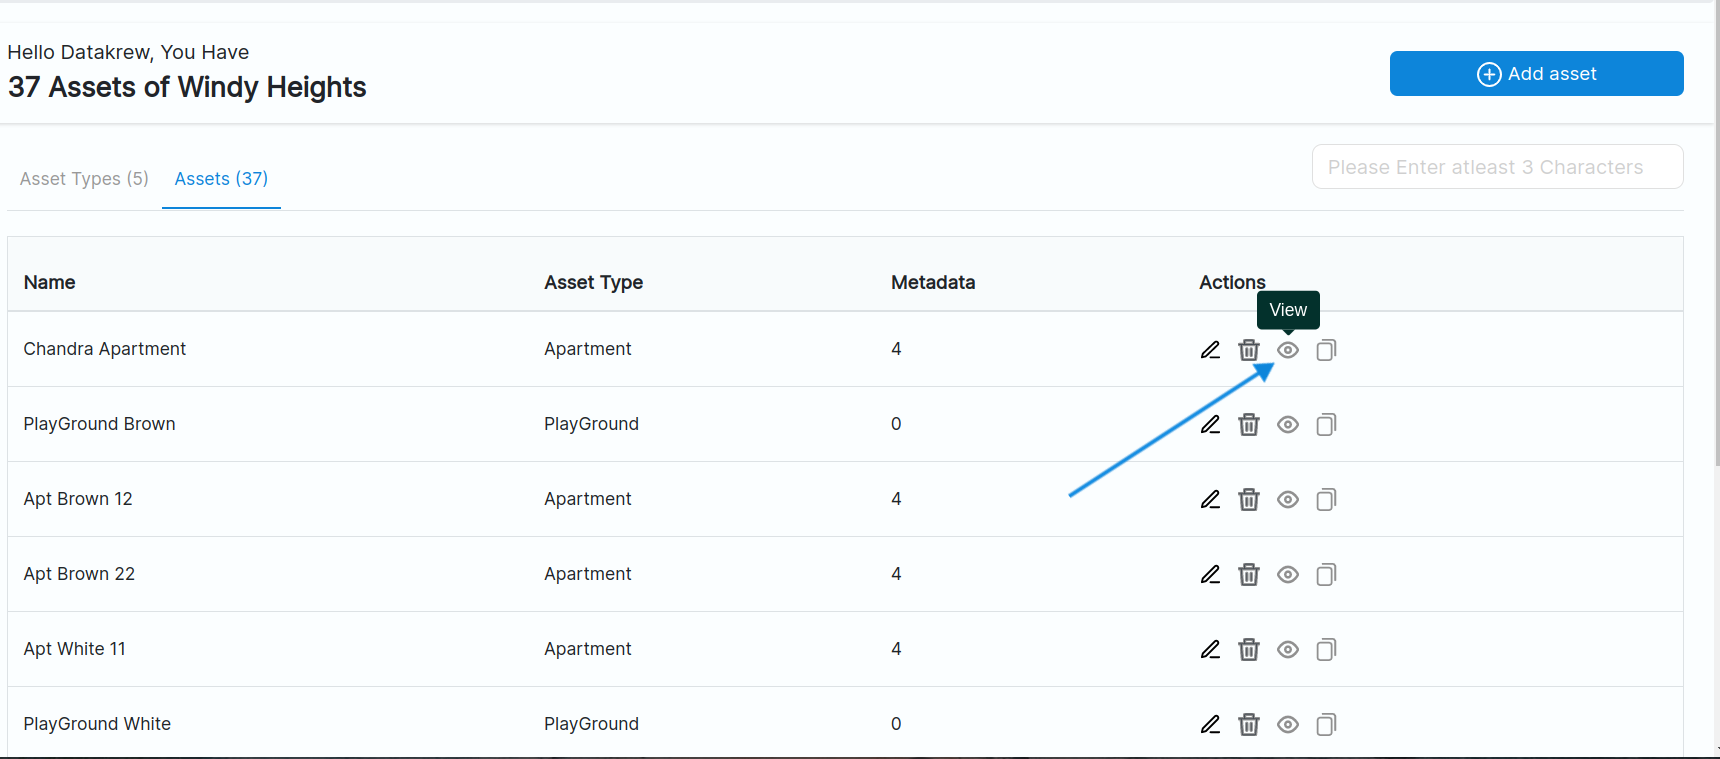Click PlayGround type in PlayGround Brown row
Viewport: 1720px width, 759px height.
(x=591, y=424)
